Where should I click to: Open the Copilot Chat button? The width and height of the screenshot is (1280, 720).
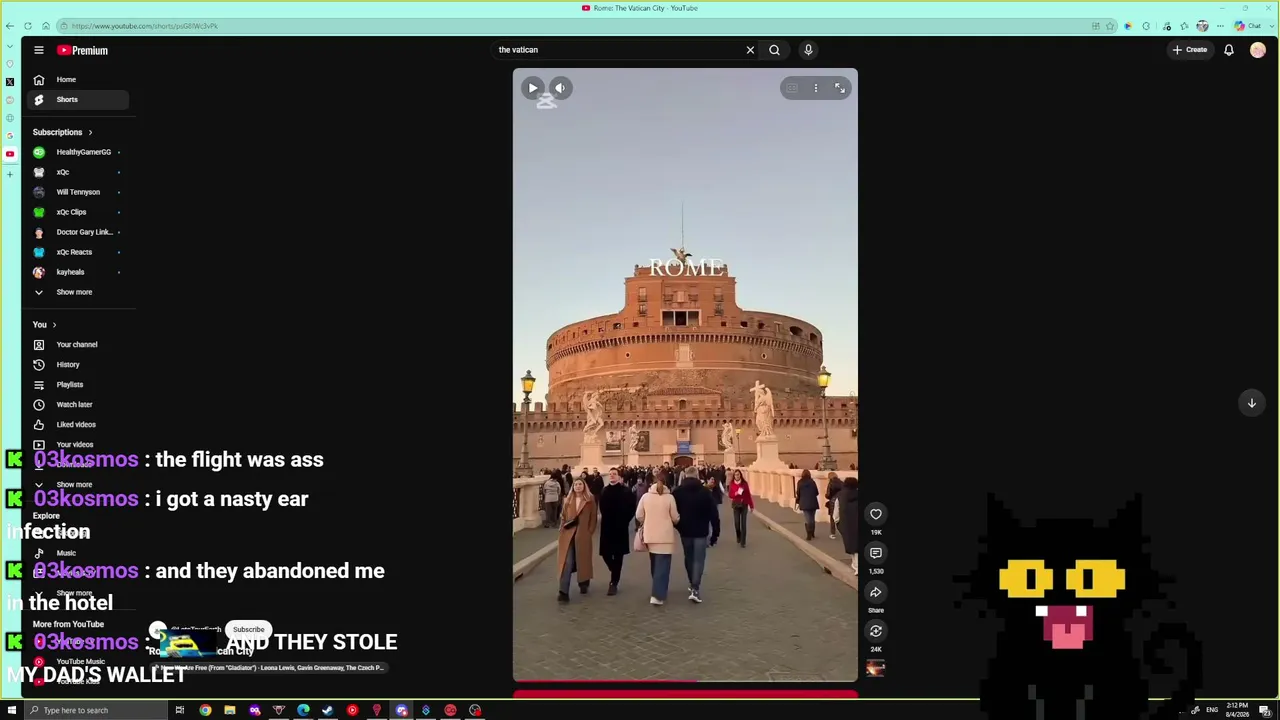[x=1247, y=26]
